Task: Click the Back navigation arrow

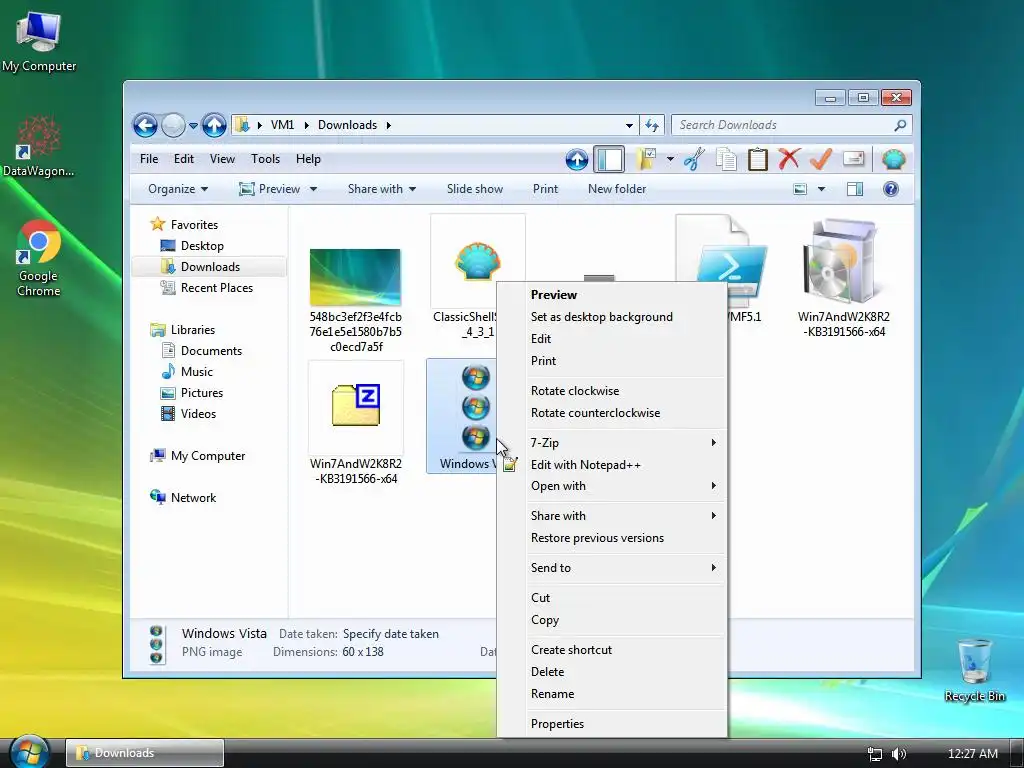Action: 145,125
